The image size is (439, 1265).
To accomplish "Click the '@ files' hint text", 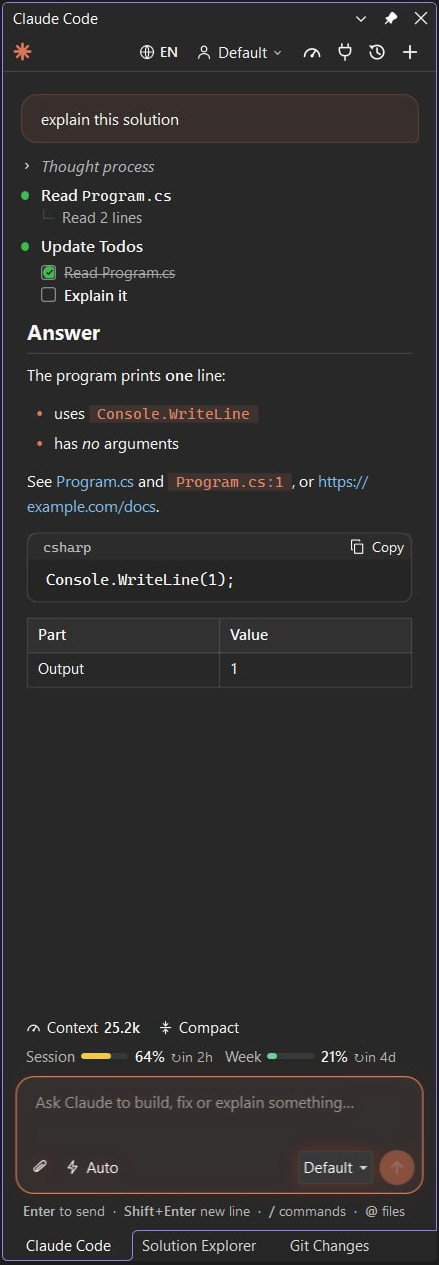I will coord(385,1211).
